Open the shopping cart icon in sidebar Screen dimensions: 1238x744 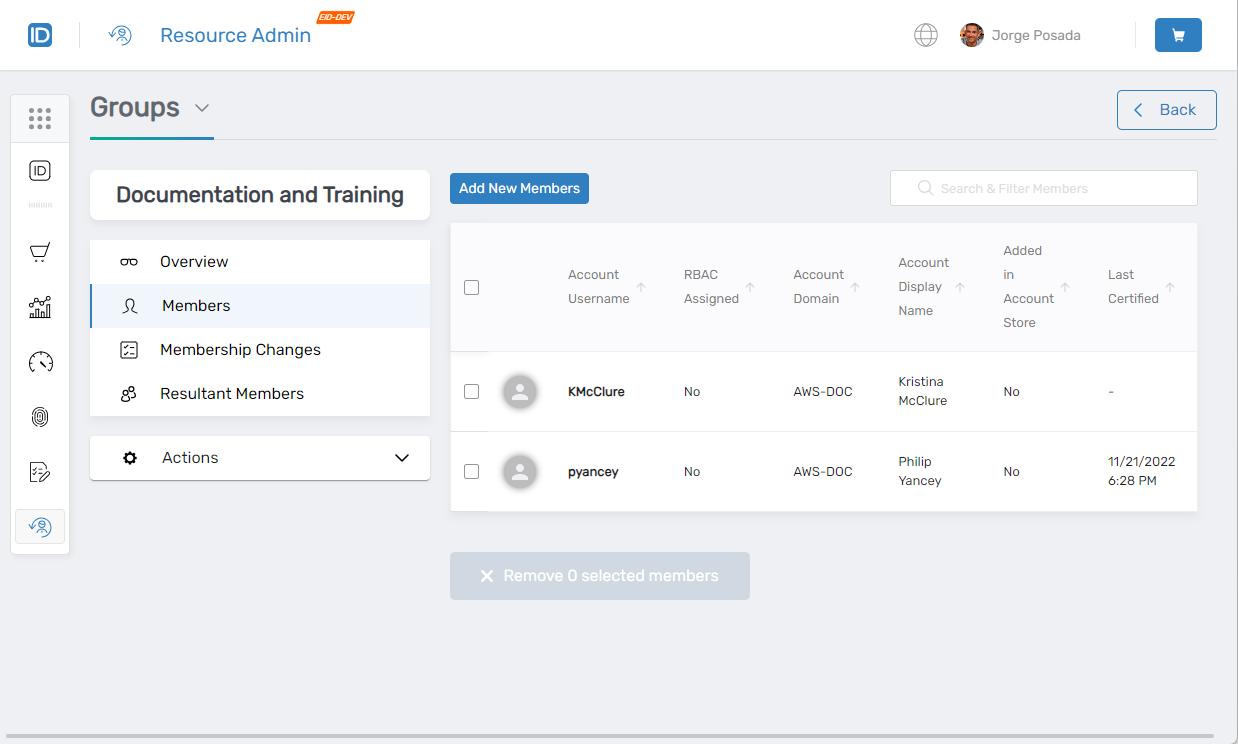pos(40,253)
